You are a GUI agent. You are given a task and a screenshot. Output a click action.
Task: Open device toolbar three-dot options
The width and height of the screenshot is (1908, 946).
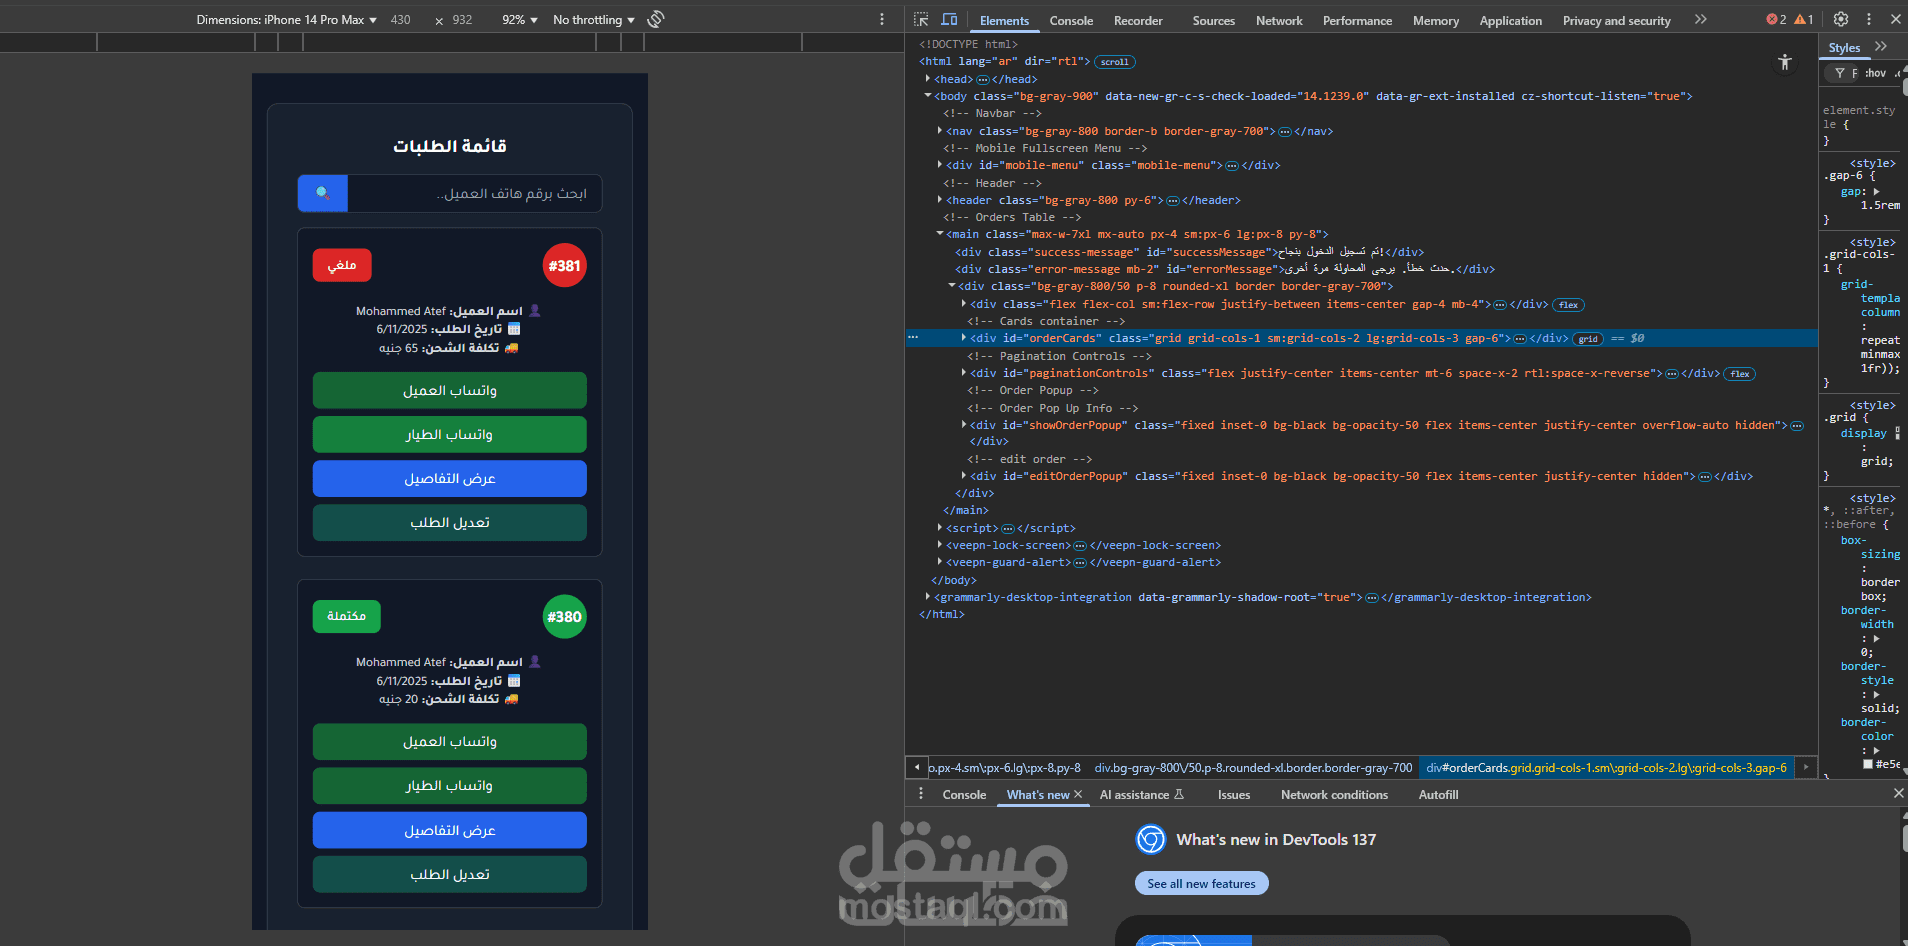pos(881,19)
